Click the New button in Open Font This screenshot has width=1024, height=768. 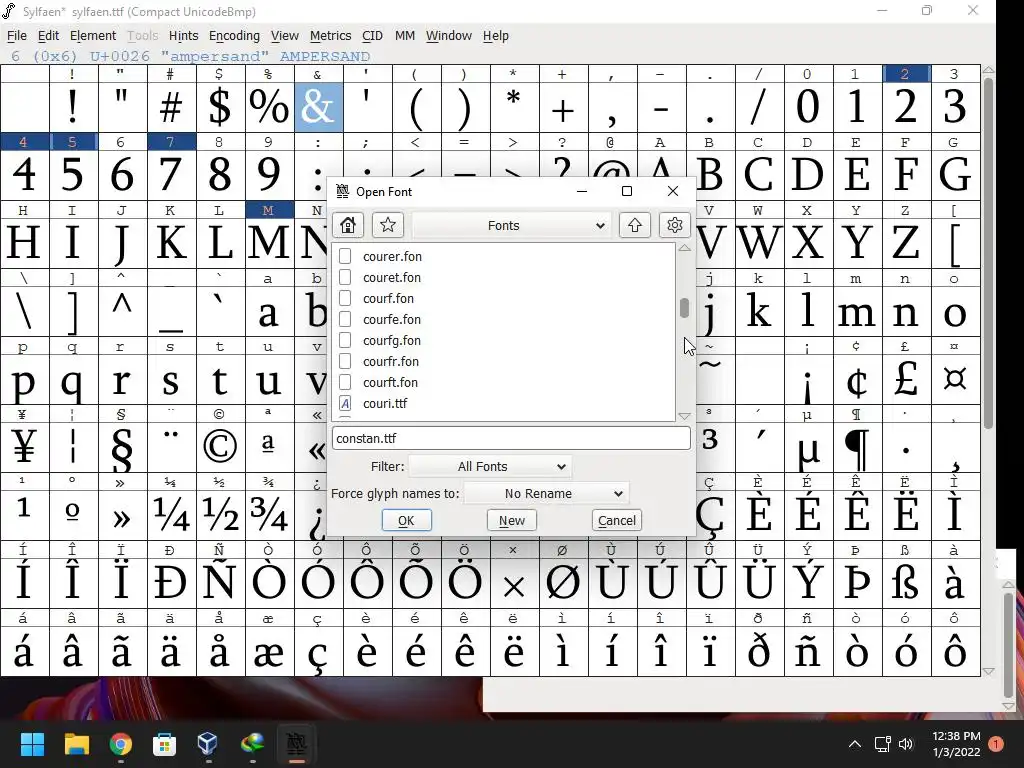tap(511, 520)
